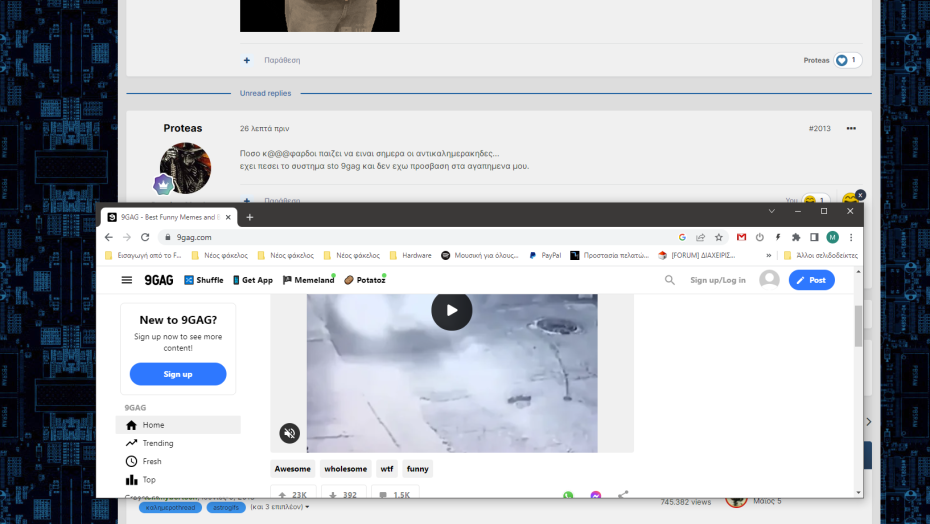Click Sign up/Log in link
This screenshot has height=524, width=930.
718,280
